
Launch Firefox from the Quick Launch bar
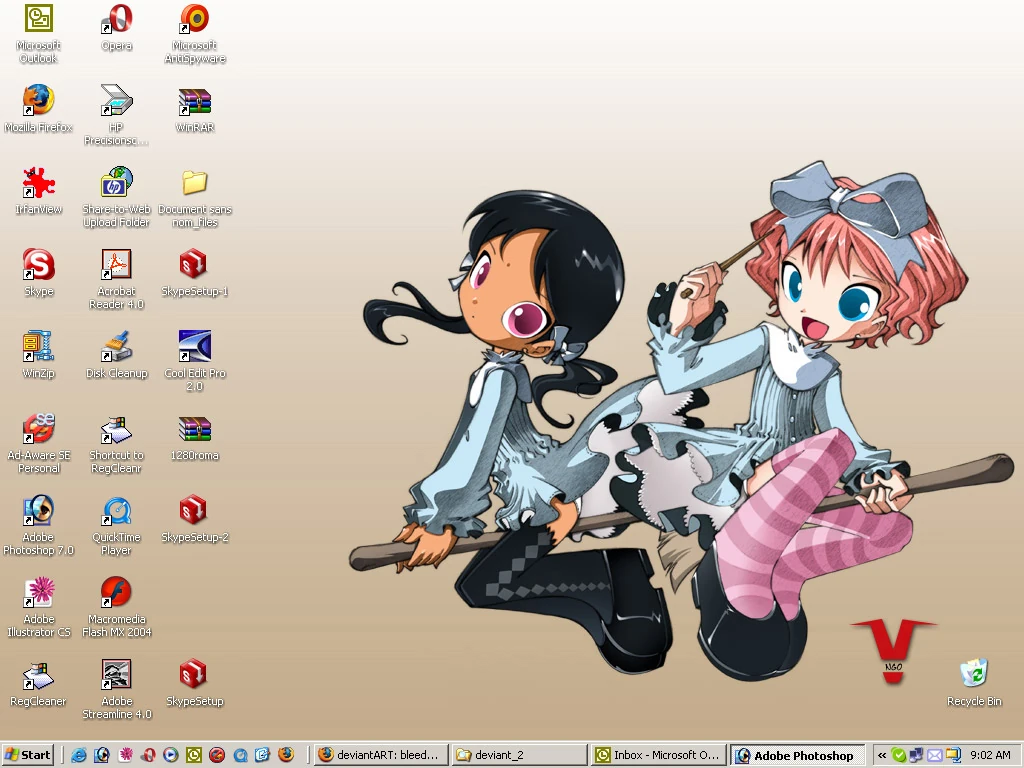285,755
